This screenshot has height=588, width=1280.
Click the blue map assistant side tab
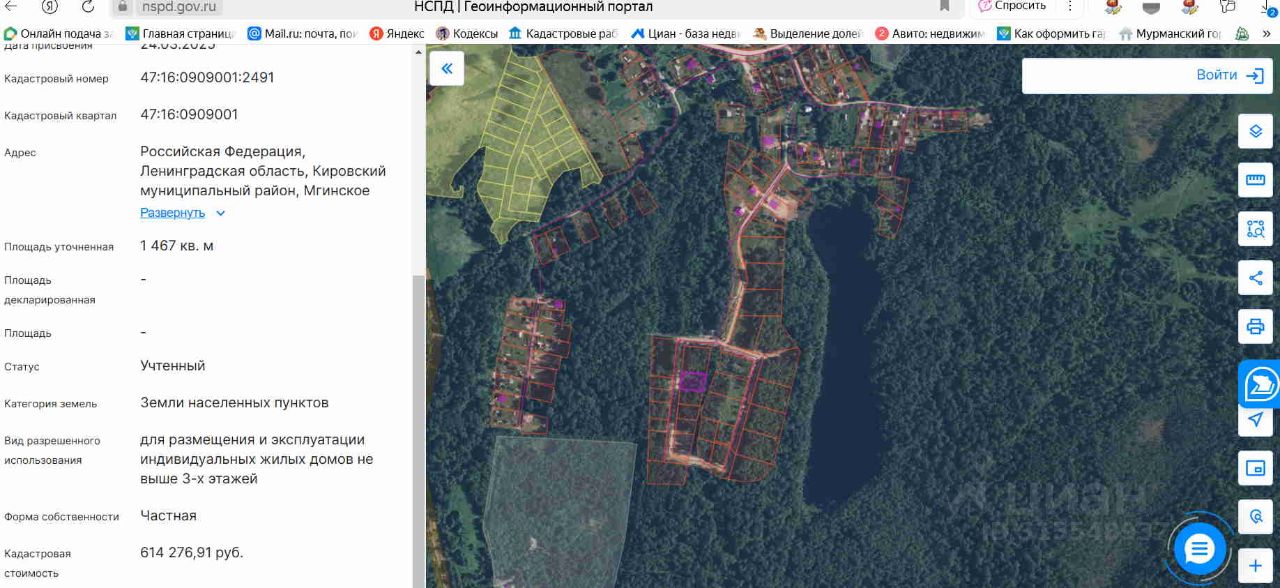coord(1260,384)
